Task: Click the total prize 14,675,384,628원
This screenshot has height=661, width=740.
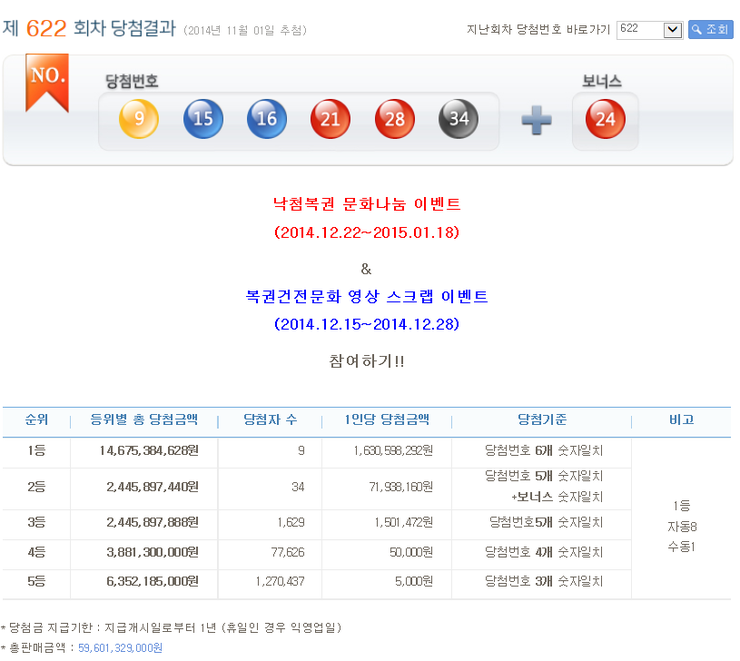Action: (x=149, y=451)
